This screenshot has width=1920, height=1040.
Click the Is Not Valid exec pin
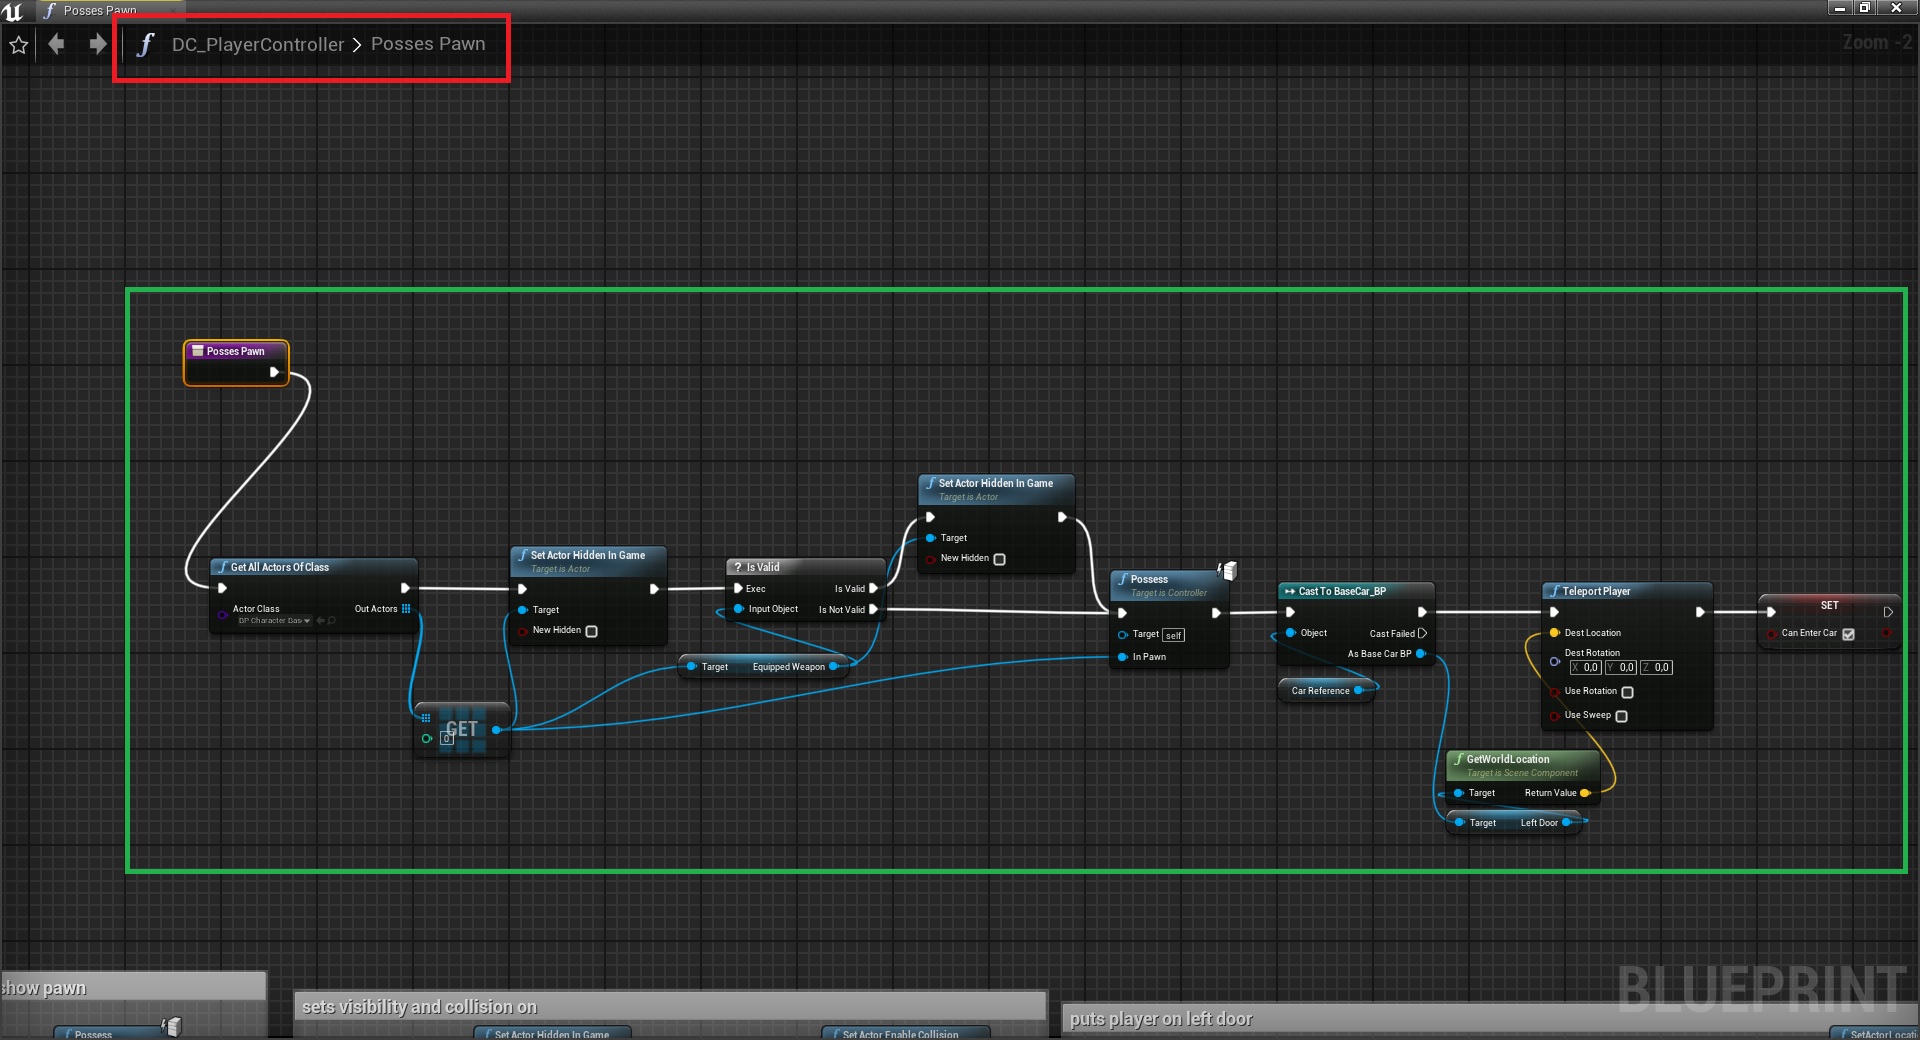click(x=873, y=609)
